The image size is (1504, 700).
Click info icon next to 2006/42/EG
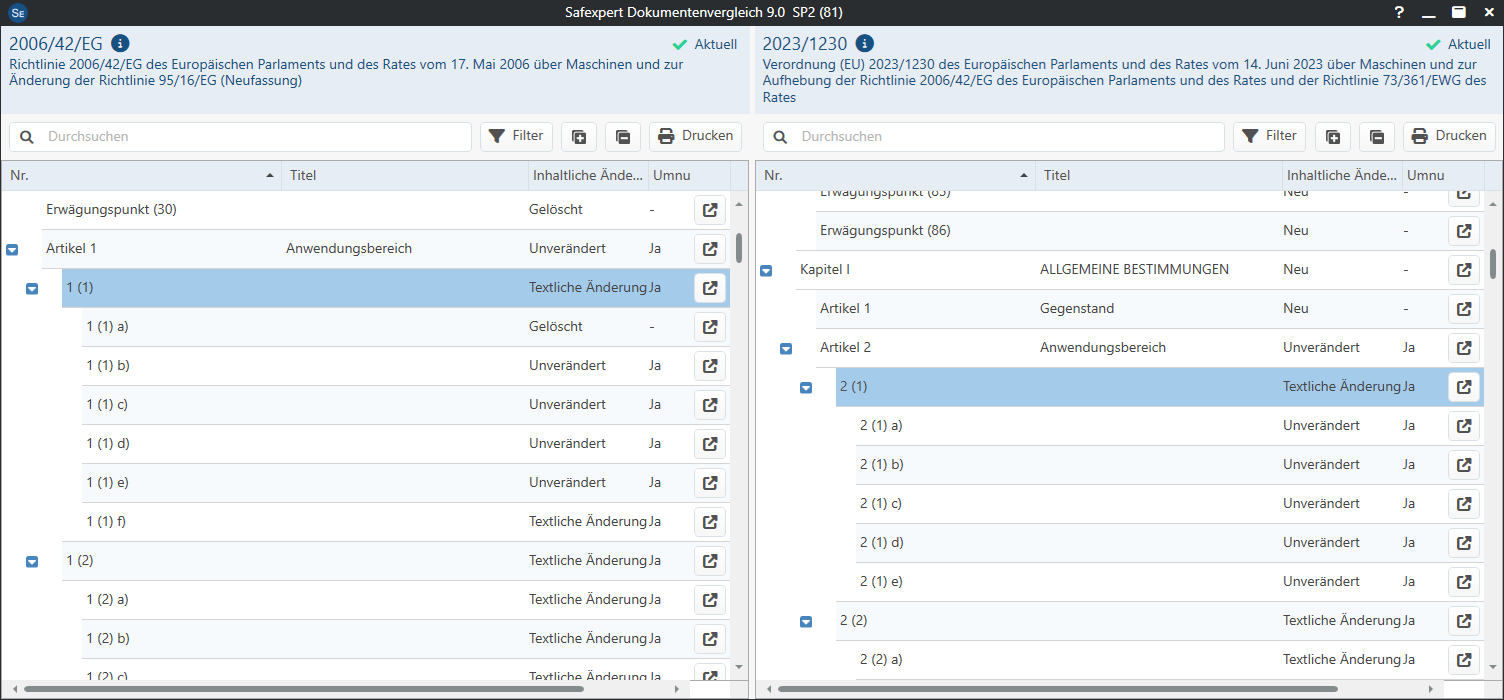(x=120, y=44)
